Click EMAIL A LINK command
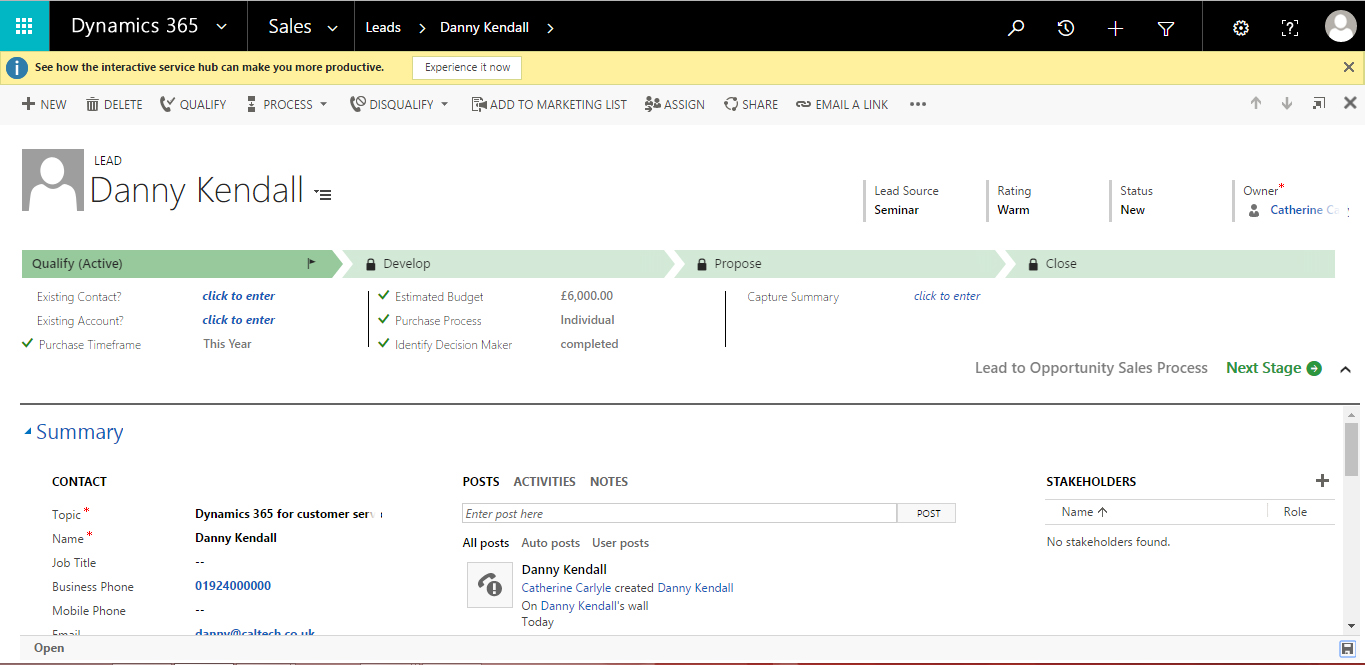 coord(842,104)
